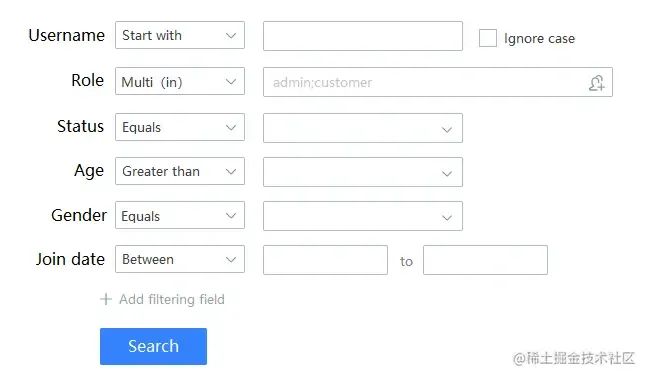Click the chevron arrow in Username operator select
The height and width of the screenshot is (379, 648).
tap(231, 36)
